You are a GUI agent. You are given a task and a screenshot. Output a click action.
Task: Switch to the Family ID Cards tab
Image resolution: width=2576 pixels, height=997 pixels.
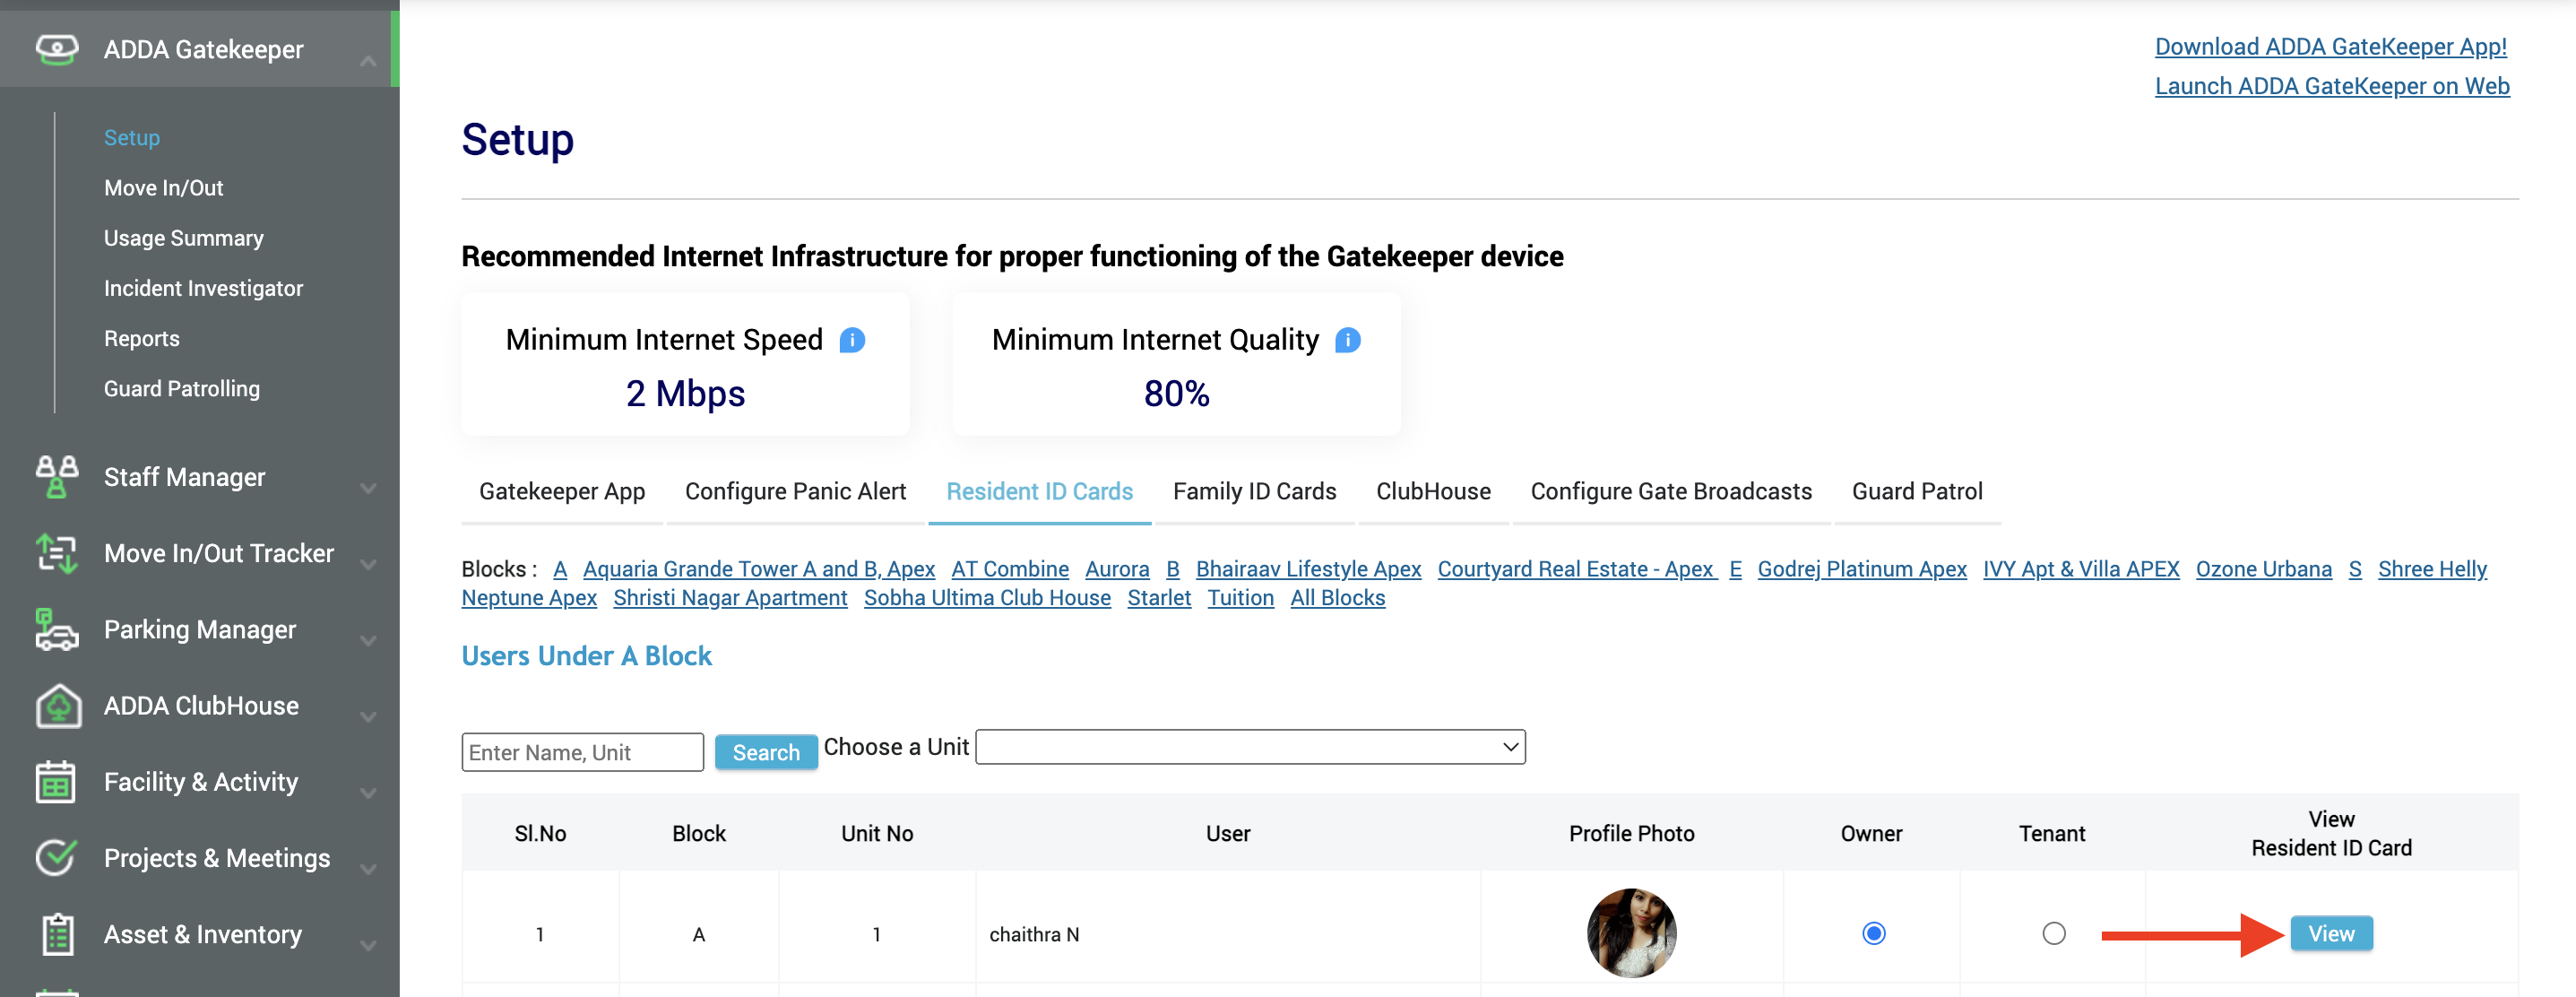pyautogui.click(x=1254, y=491)
